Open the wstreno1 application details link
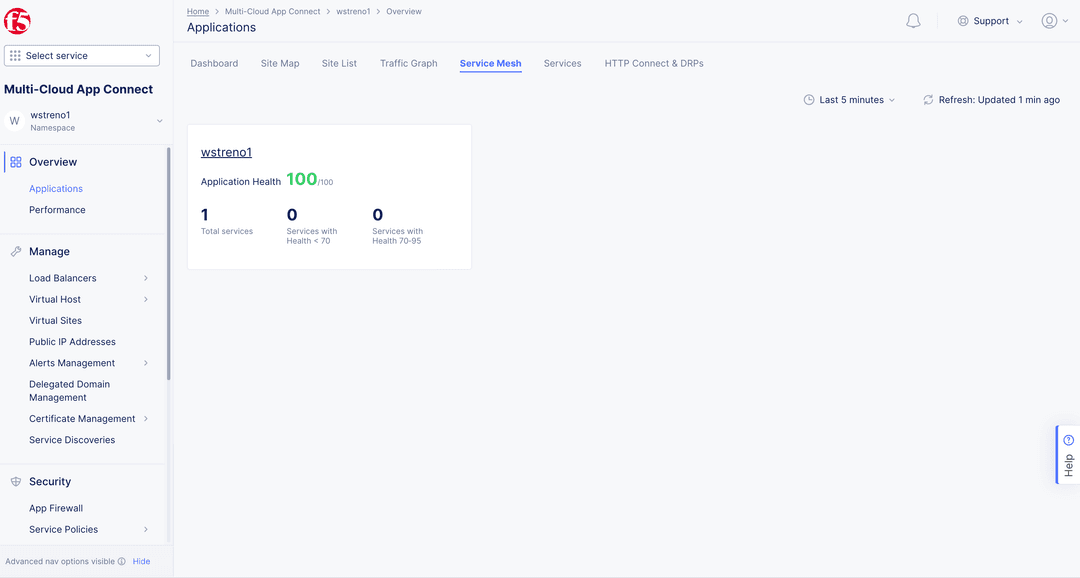This screenshot has width=1080, height=578. (226, 152)
